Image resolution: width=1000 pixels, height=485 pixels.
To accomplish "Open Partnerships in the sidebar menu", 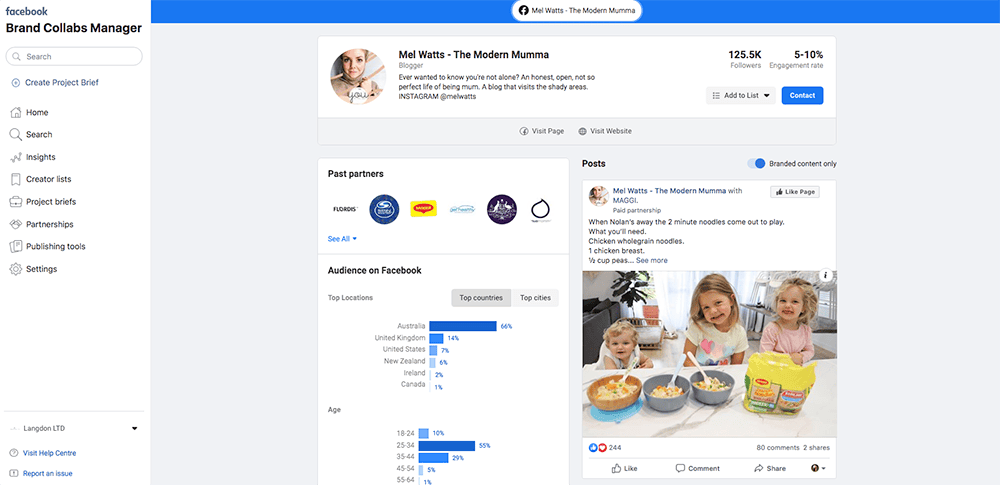I will (x=50, y=224).
